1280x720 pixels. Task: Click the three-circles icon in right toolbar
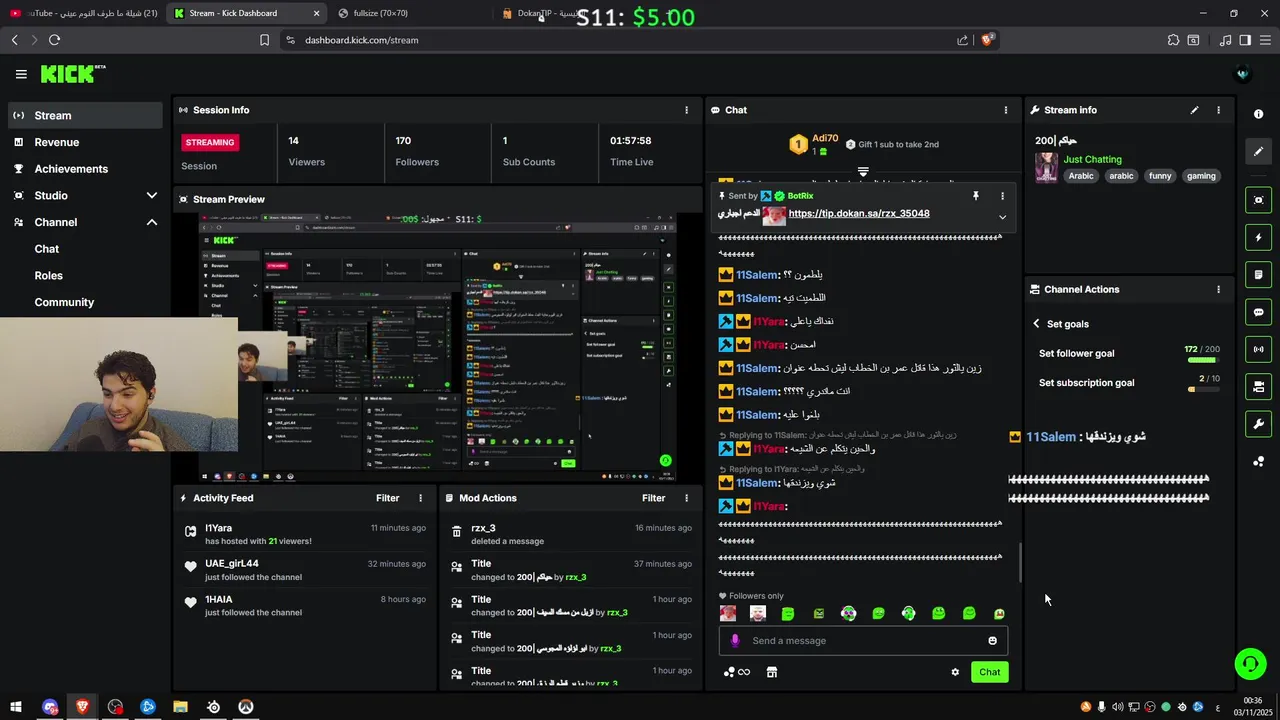pyautogui.click(x=1259, y=461)
